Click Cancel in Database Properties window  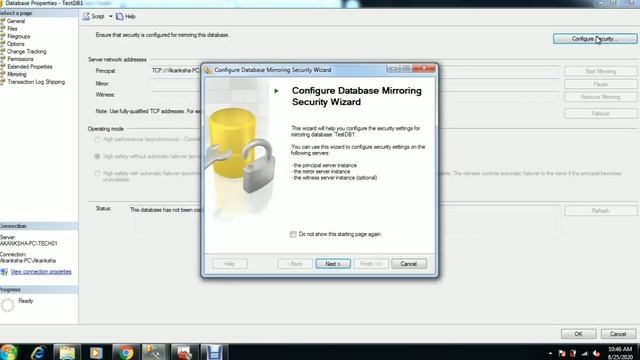point(618,334)
